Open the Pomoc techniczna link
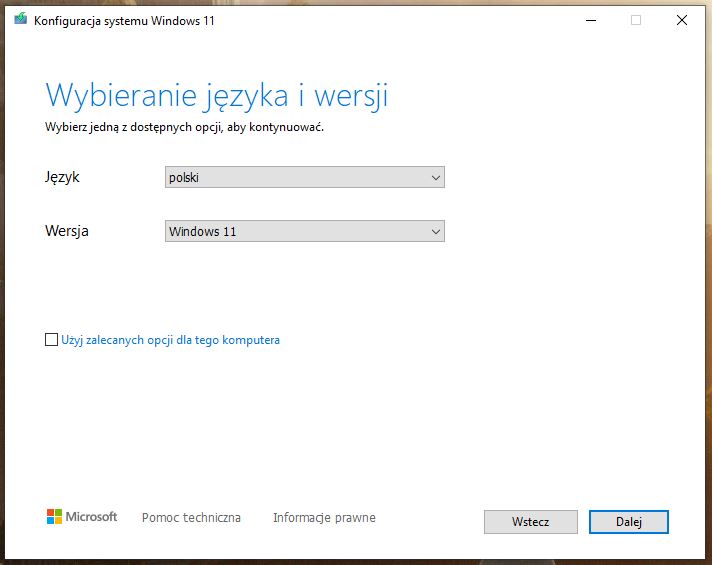This screenshot has width=712, height=565. [191, 518]
